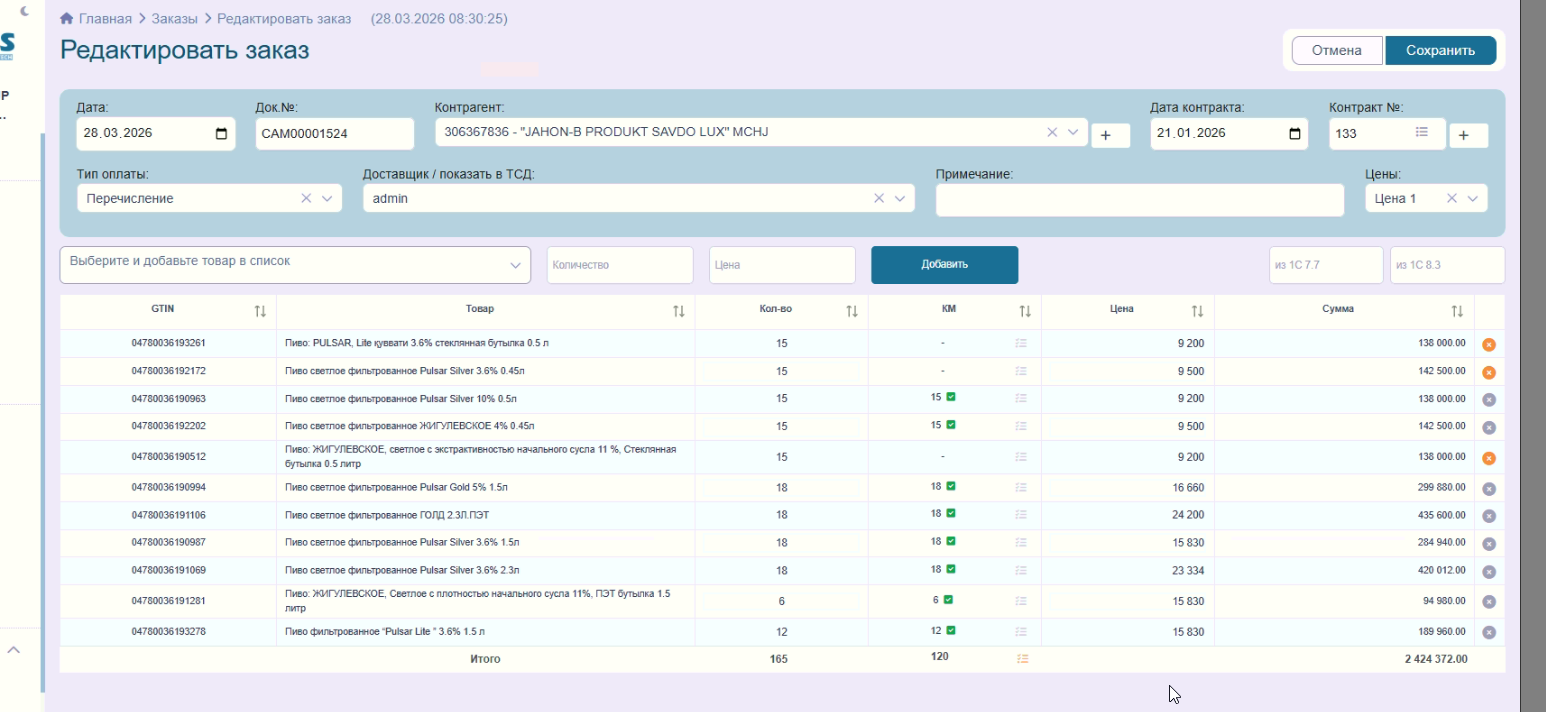Expand the Тип оплаты dropdown
The height and width of the screenshot is (712, 1546).
point(327,199)
